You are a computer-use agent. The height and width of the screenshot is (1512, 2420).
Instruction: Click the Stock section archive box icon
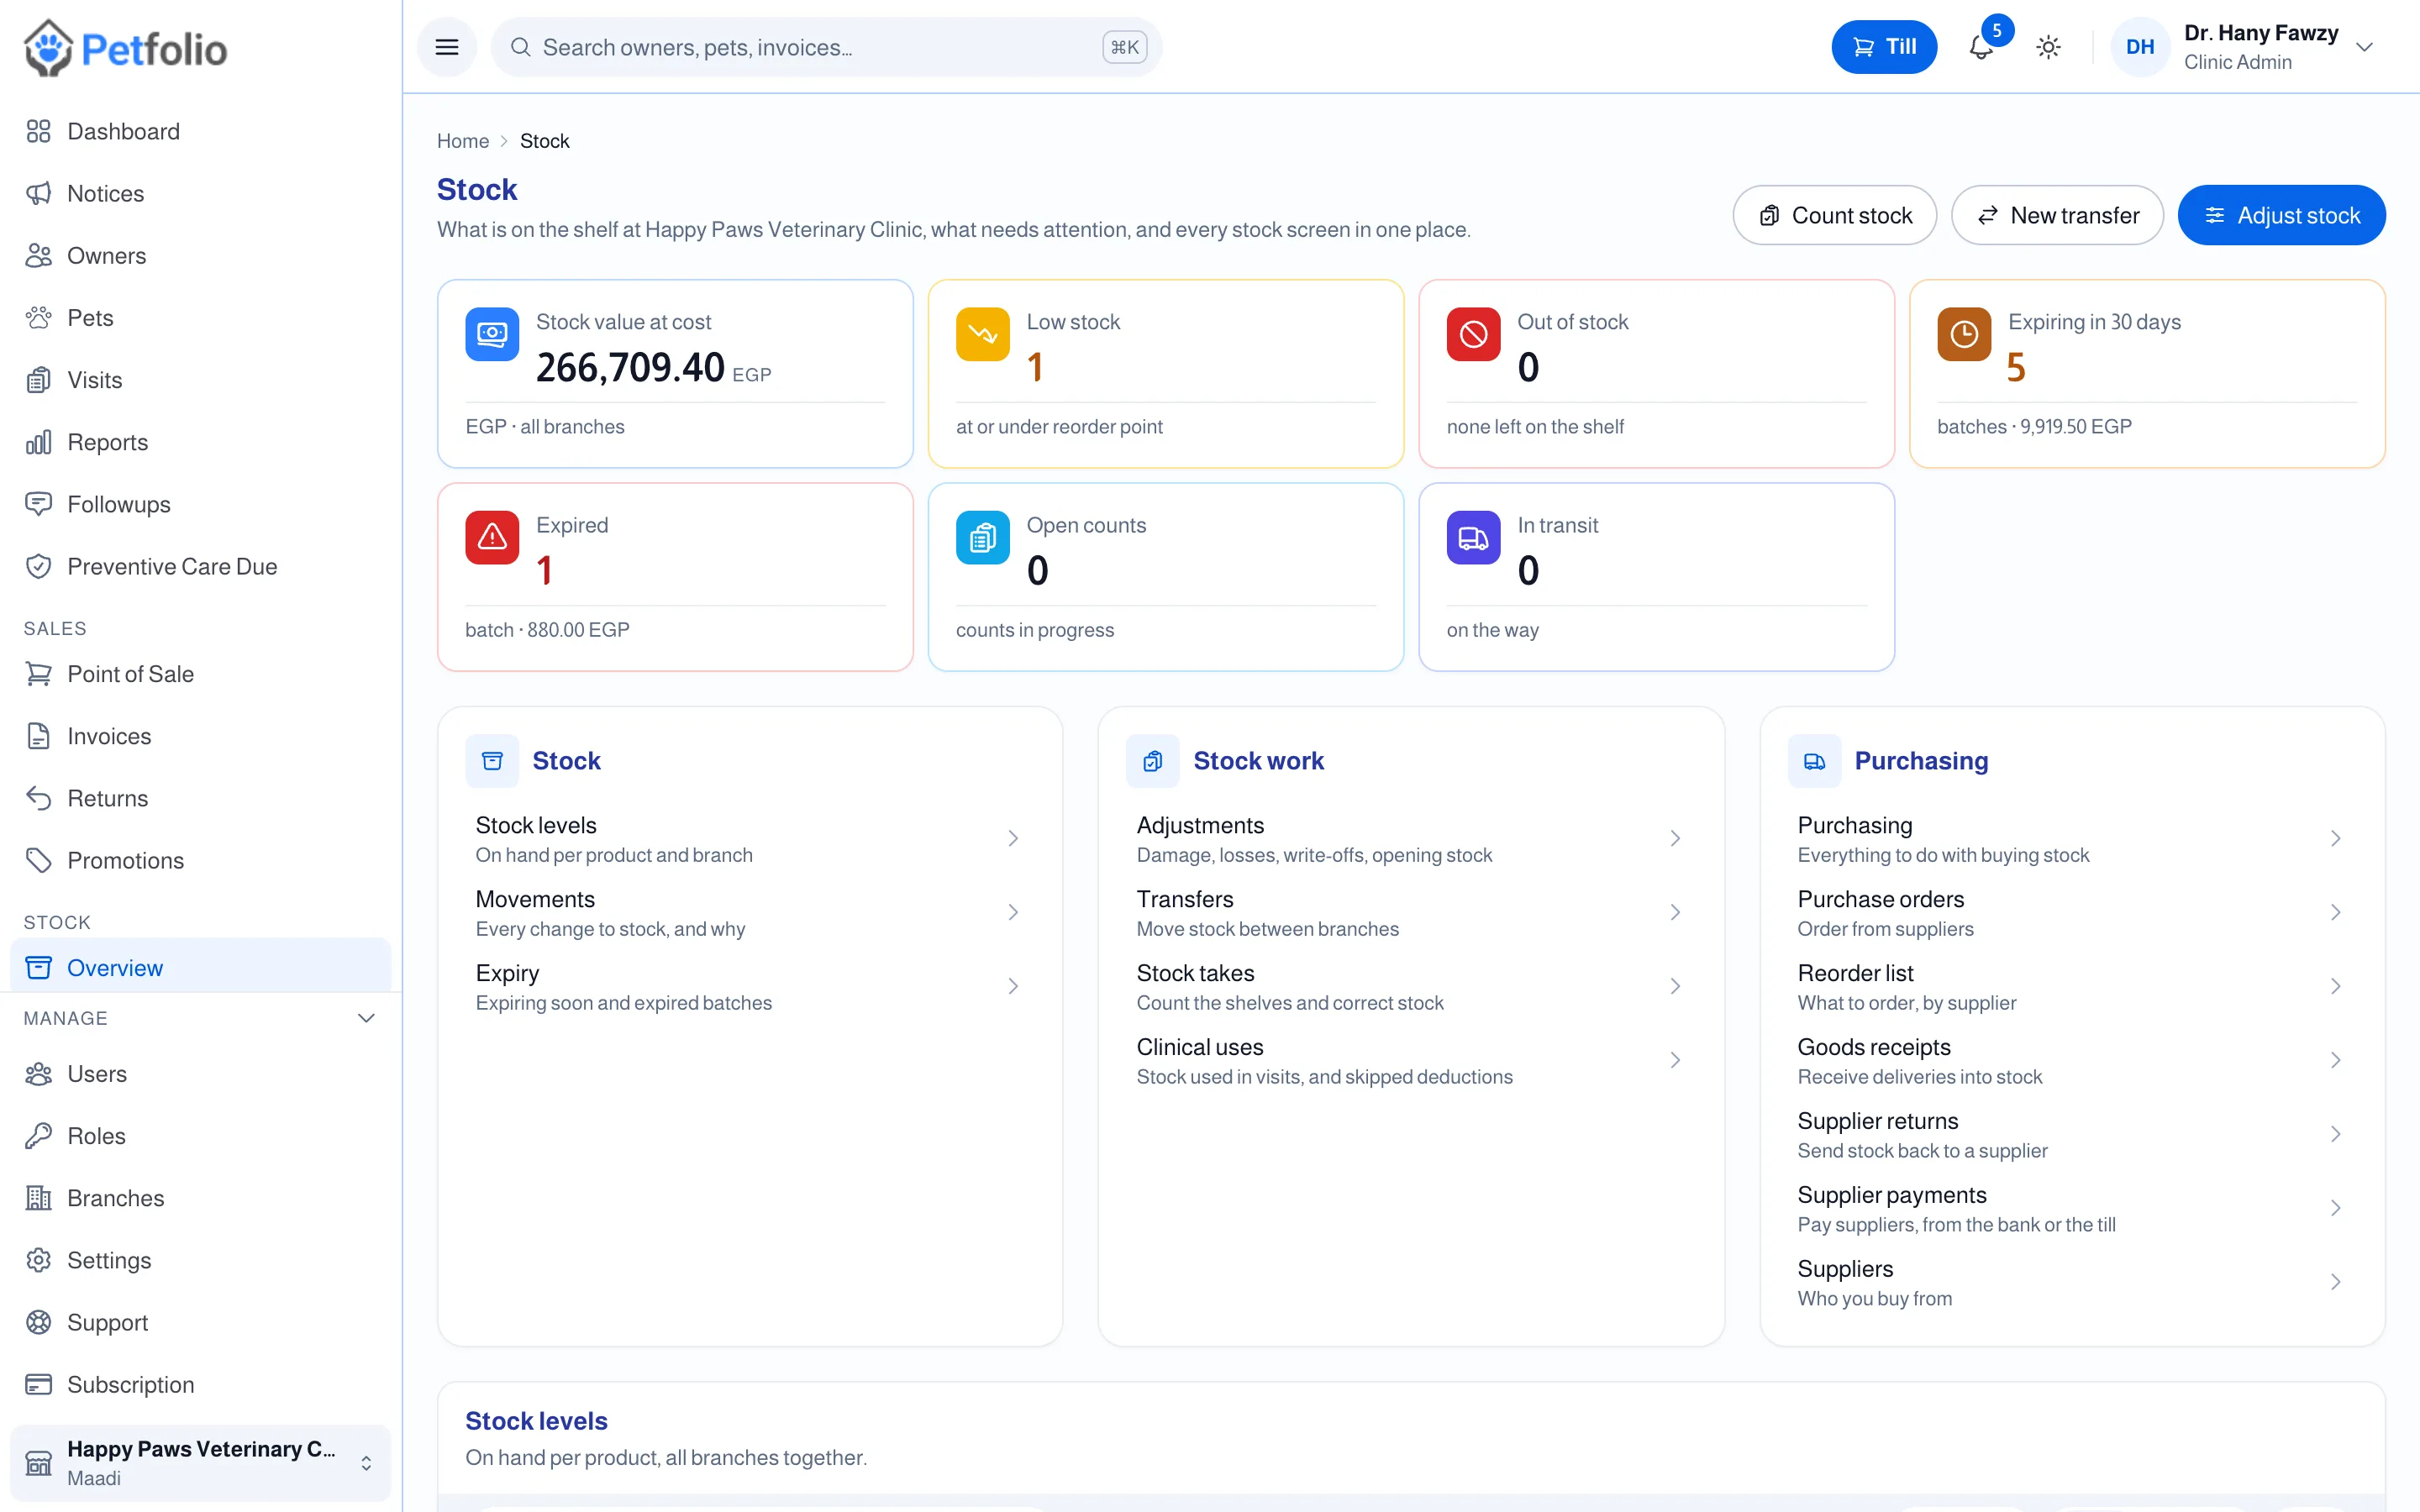[x=492, y=761]
